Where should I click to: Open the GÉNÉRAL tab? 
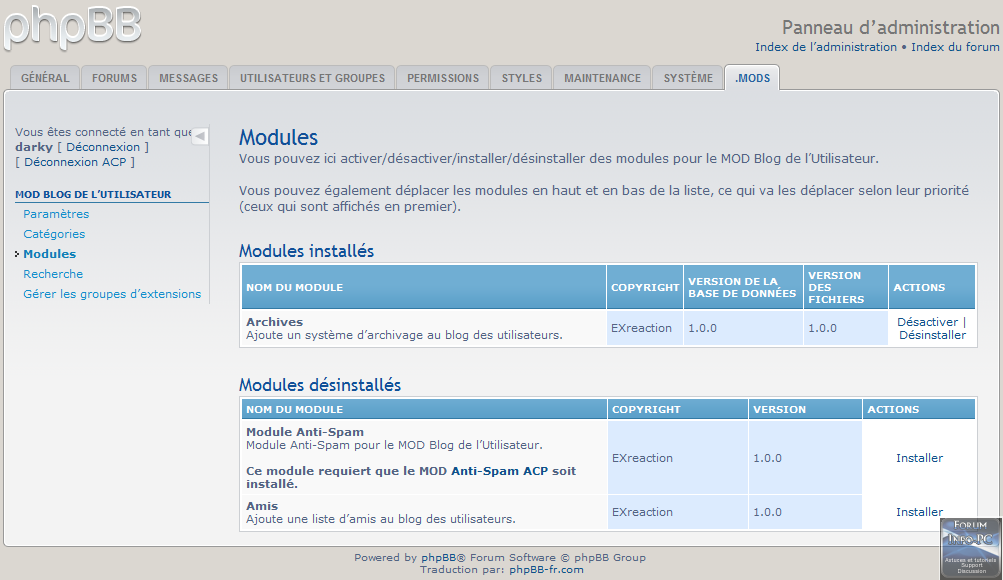[x=45, y=78]
